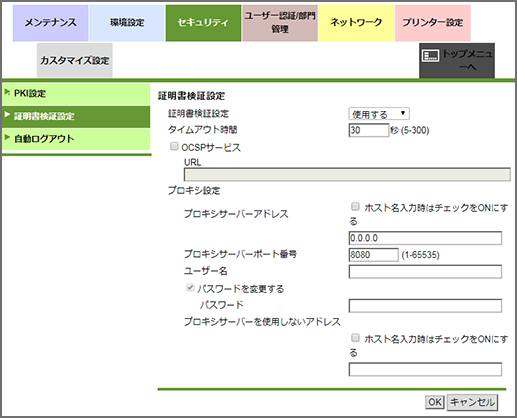
Task: Open the メンテナンス tab
Action: coord(50,23)
